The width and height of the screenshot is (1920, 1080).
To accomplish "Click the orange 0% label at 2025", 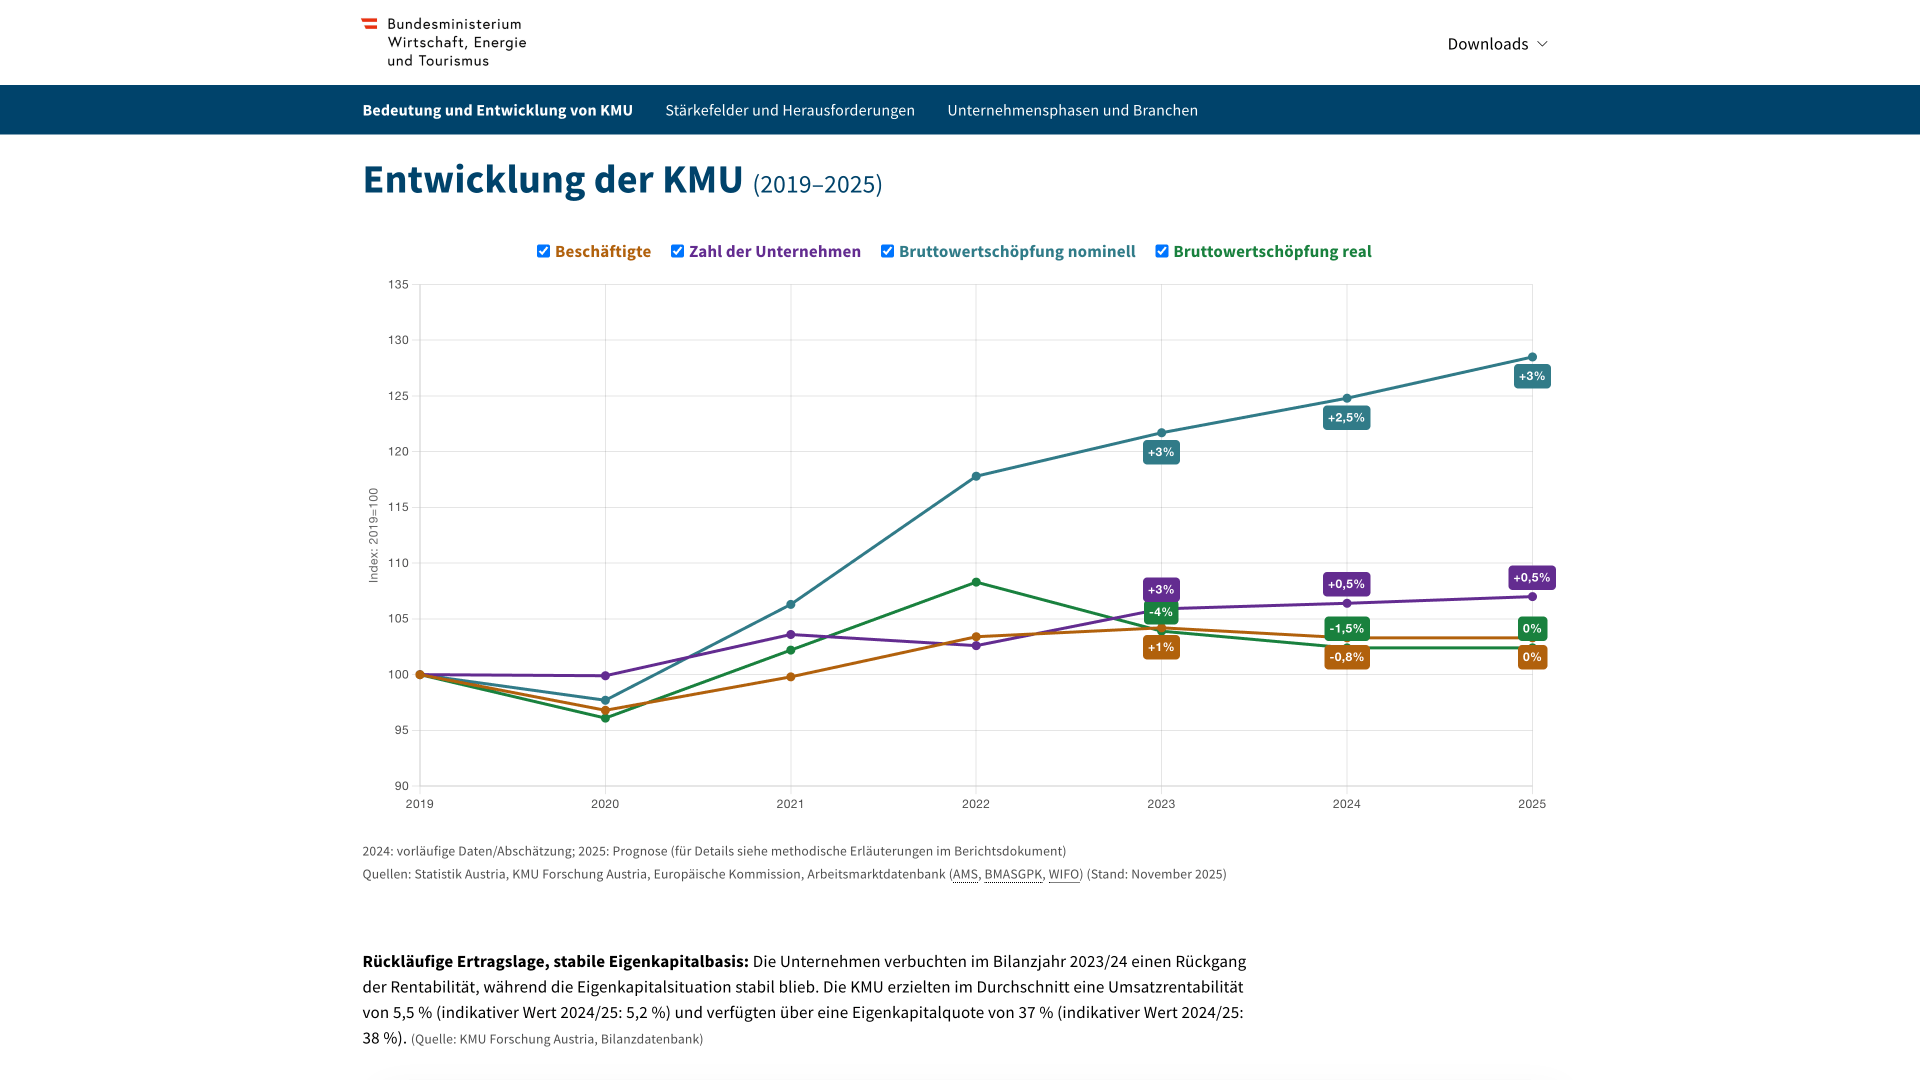I will pyautogui.click(x=1532, y=657).
